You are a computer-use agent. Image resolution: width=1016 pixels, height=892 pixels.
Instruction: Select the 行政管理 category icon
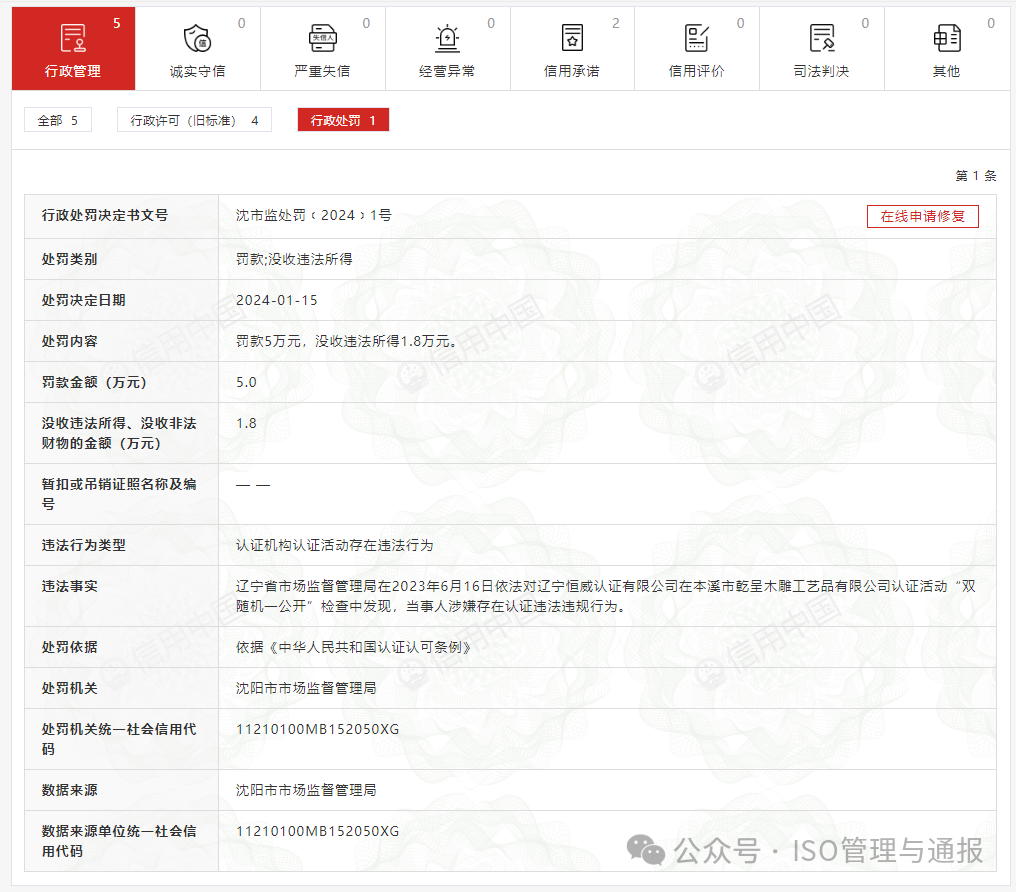[x=73, y=38]
